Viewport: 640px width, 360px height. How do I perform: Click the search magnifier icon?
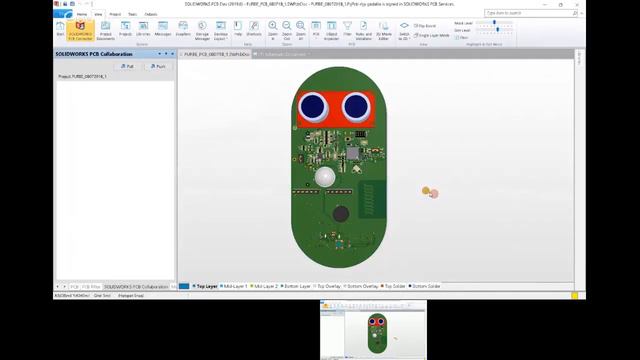click(575, 13)
